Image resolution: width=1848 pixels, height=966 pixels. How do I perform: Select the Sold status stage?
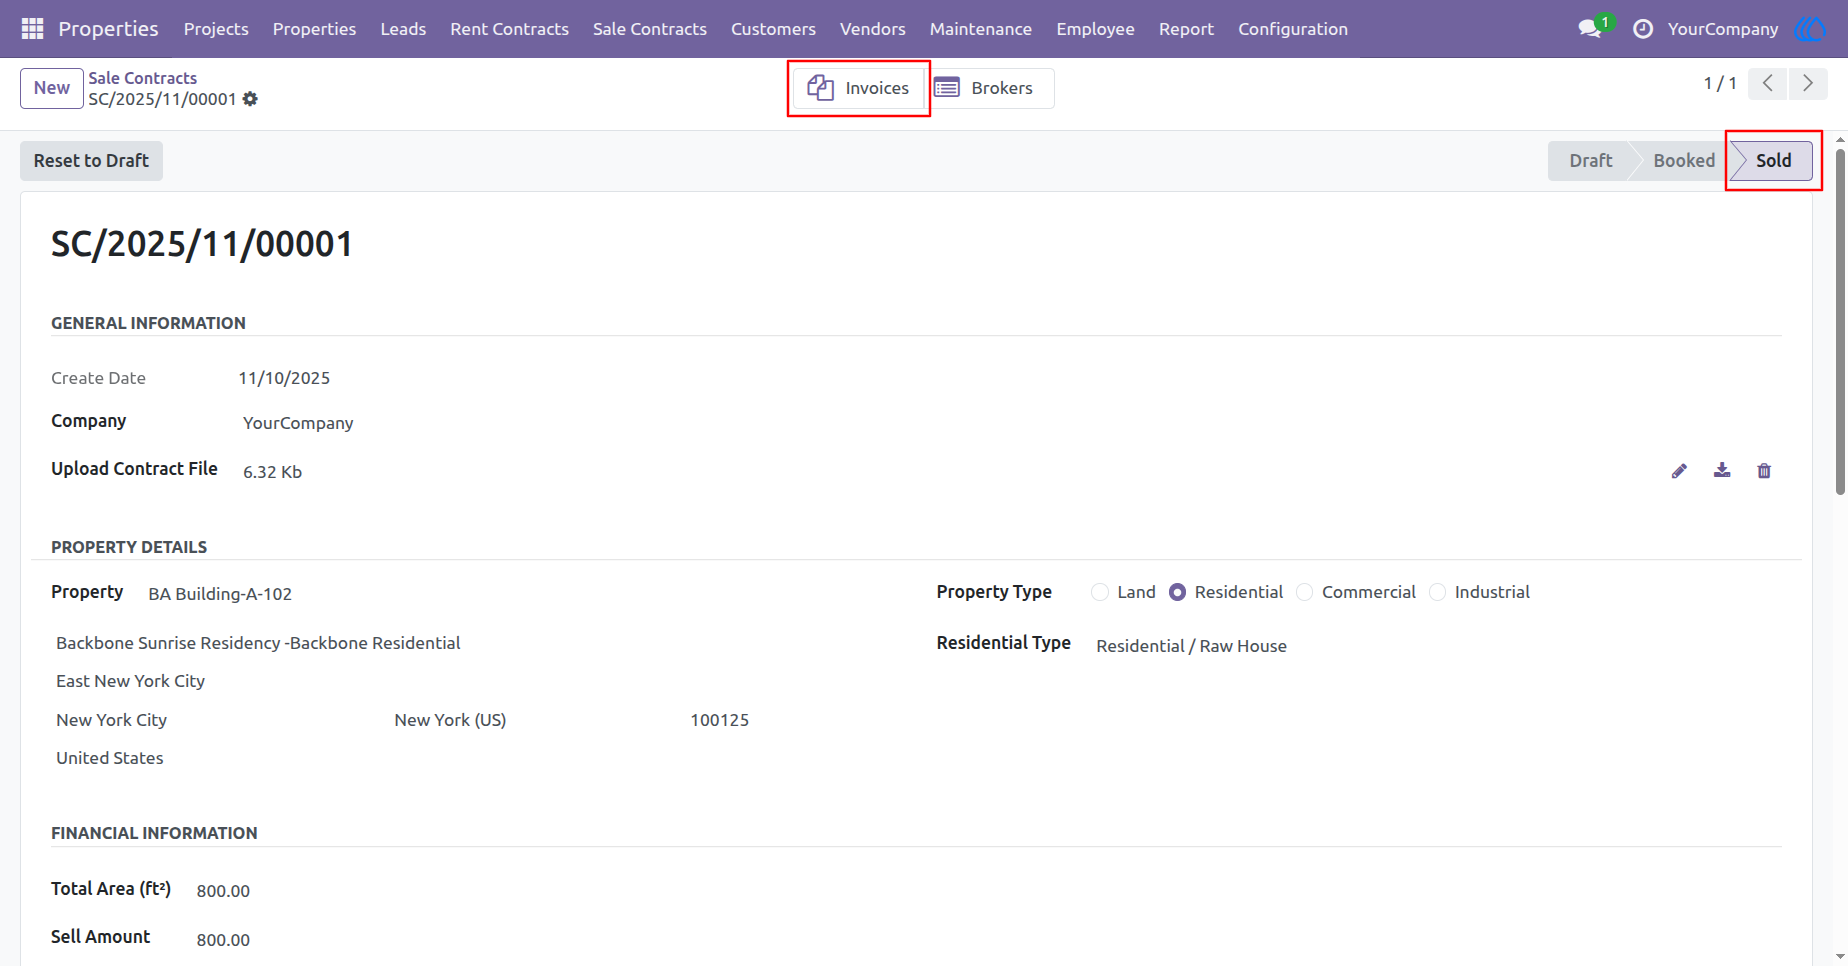1773,161
